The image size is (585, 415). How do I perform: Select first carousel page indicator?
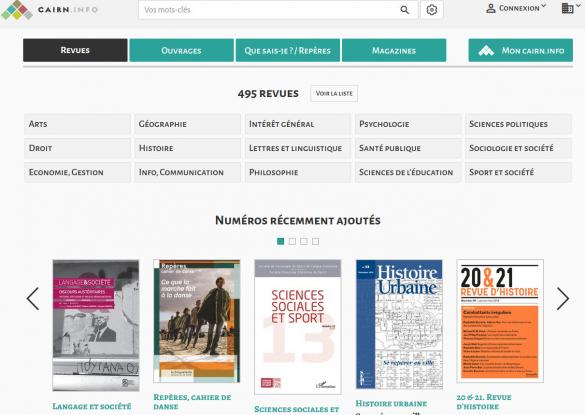tap(281, 241)
